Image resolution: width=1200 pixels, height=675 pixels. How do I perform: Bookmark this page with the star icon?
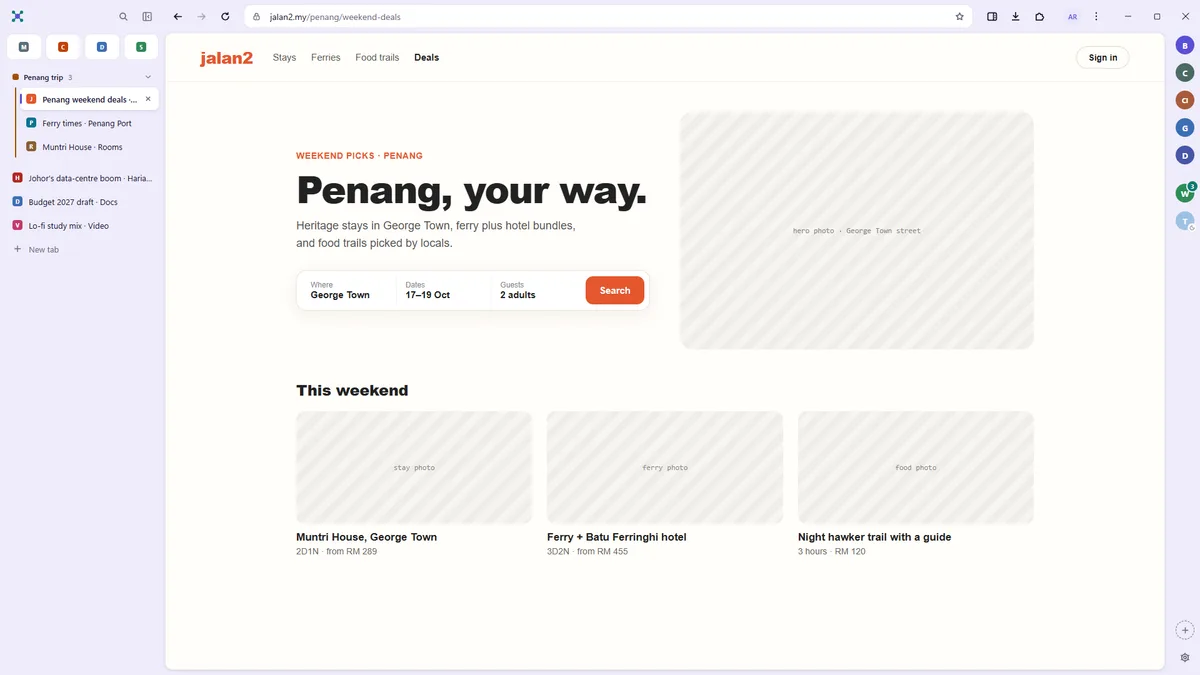(959, 17)
